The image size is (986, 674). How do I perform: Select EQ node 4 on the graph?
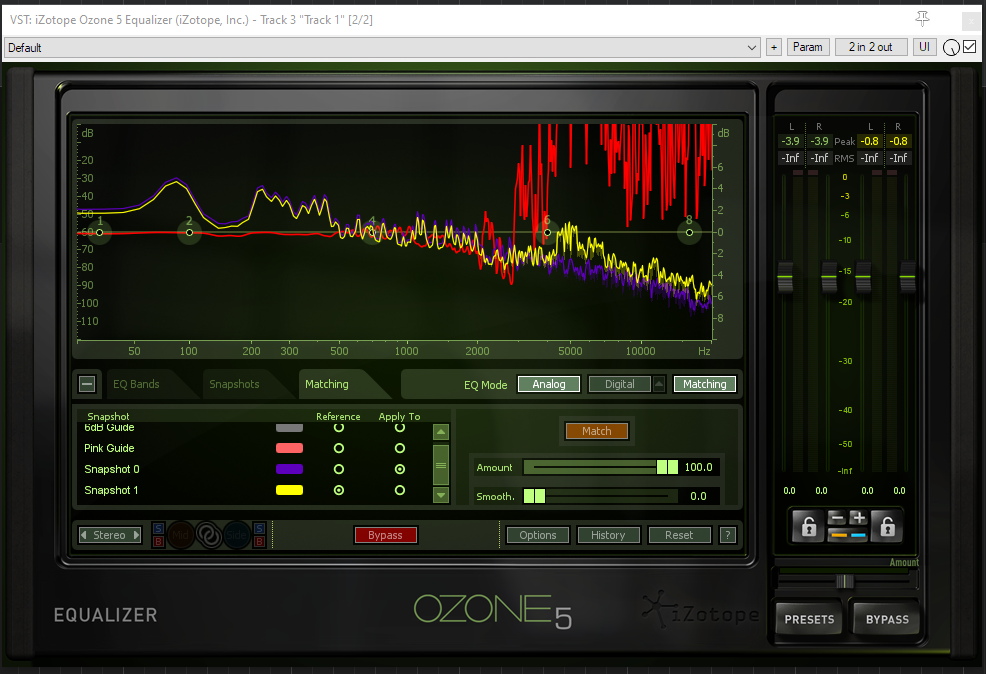coord(372,231)
